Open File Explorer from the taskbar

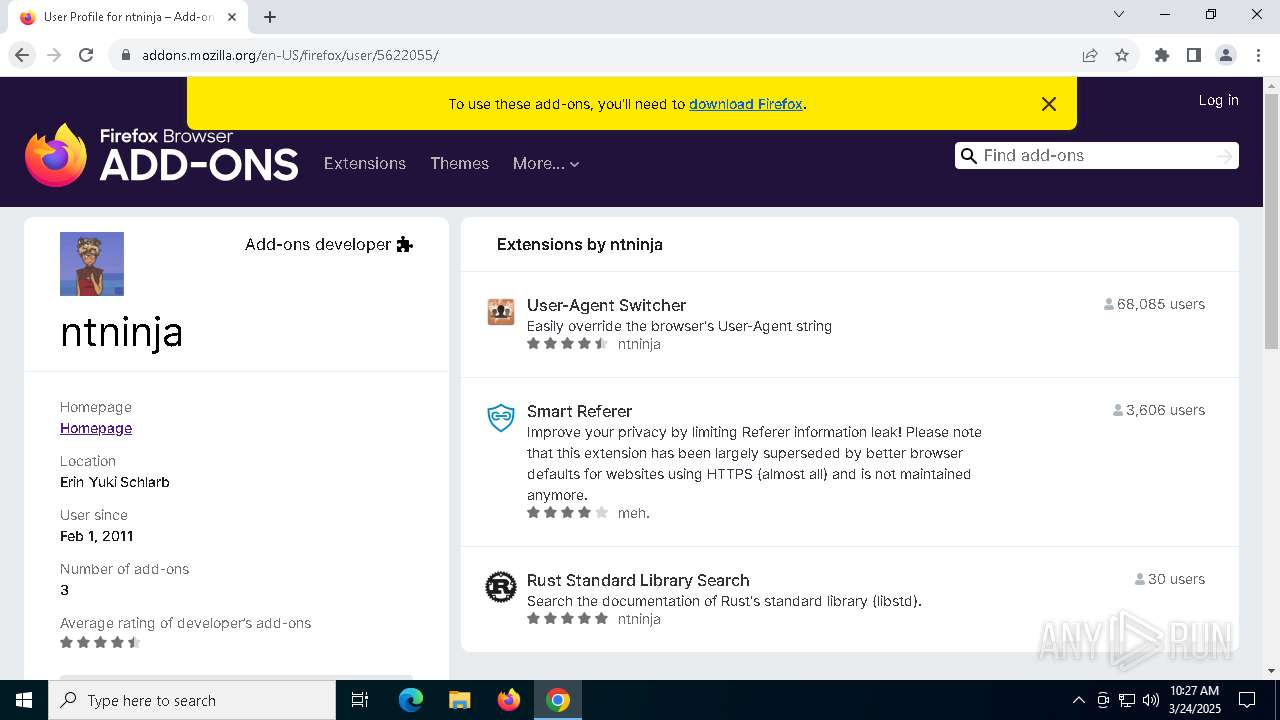459,700
